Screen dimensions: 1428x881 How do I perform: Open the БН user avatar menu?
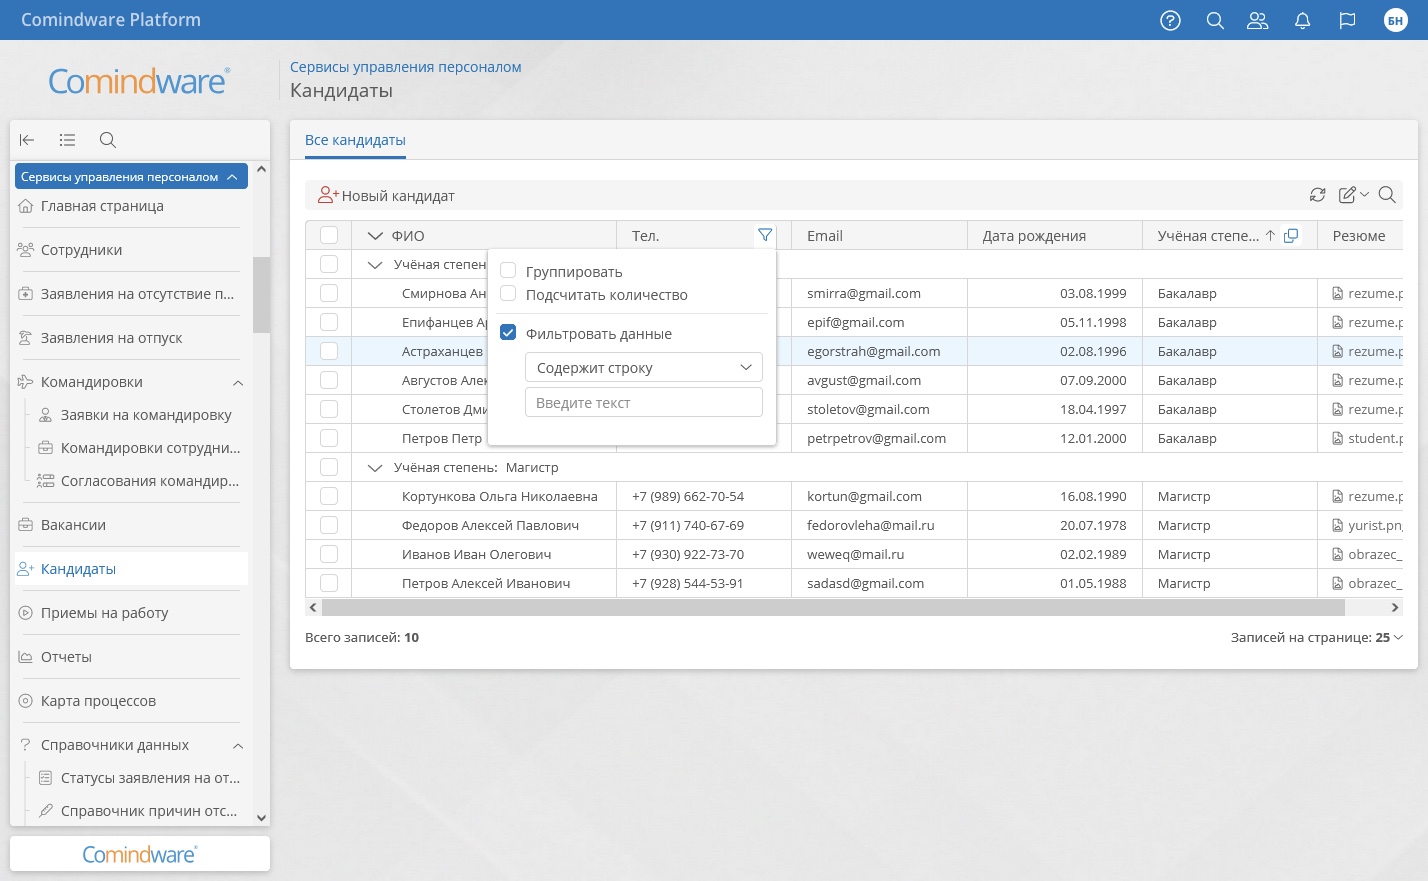coord(1395,20)
